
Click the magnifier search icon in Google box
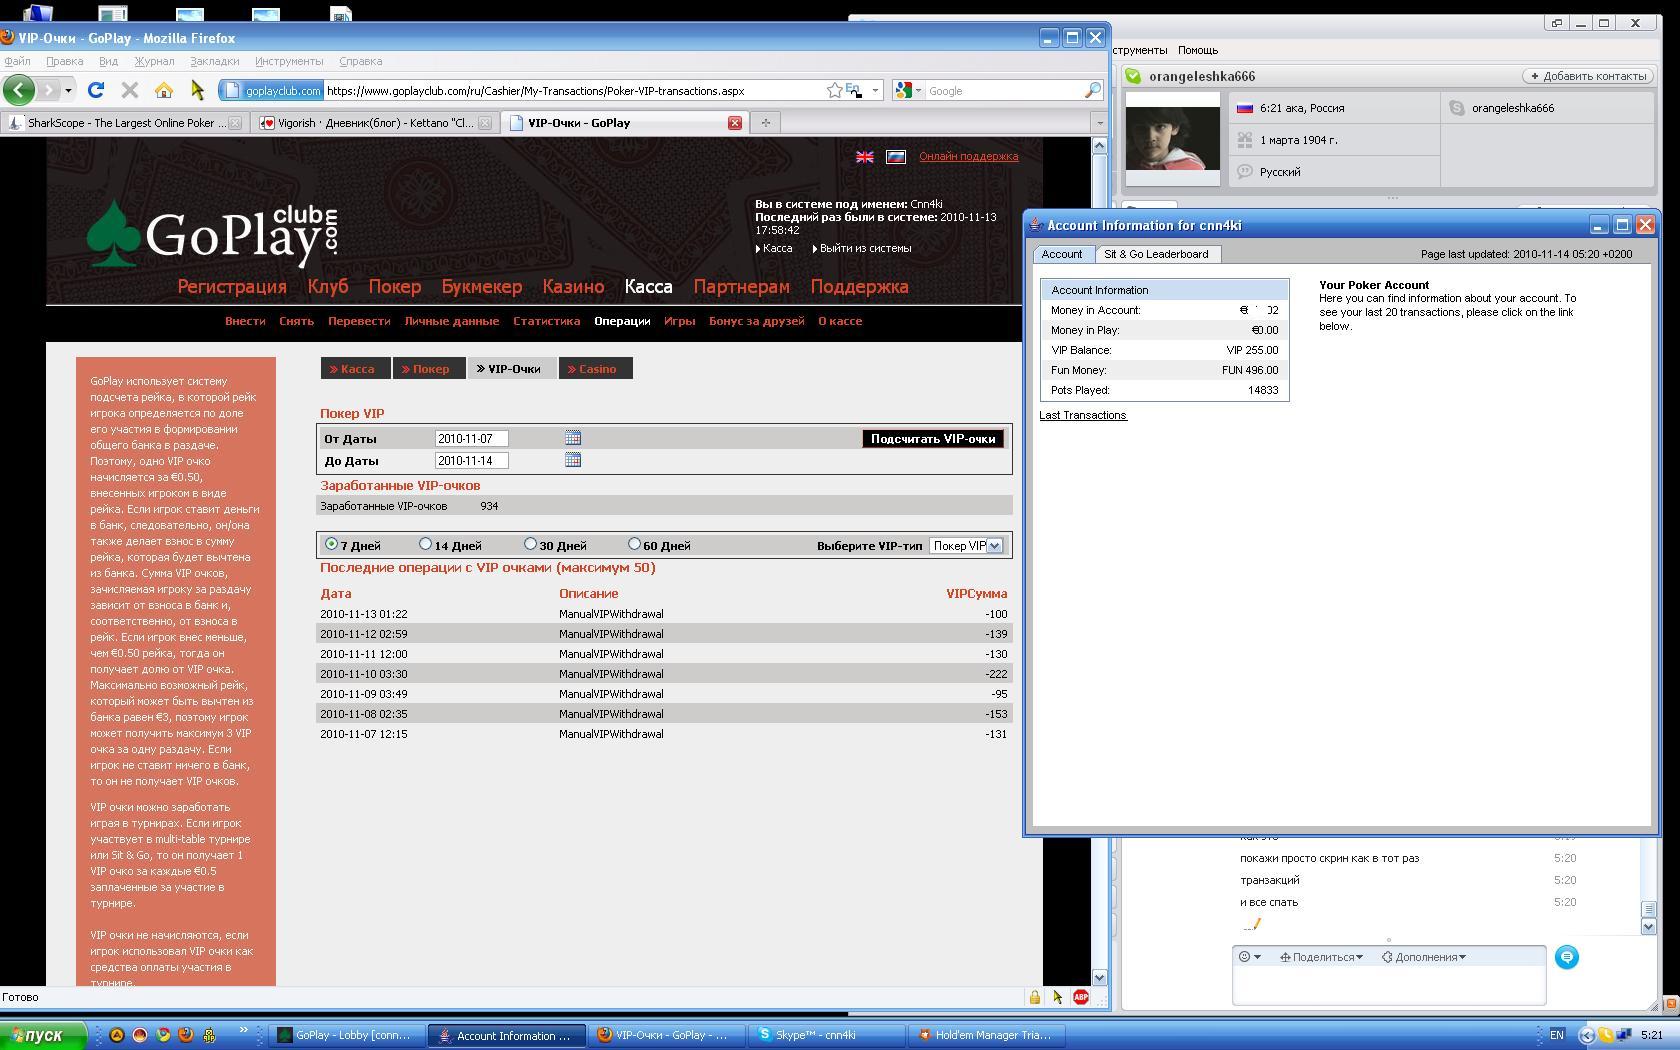1092,90
